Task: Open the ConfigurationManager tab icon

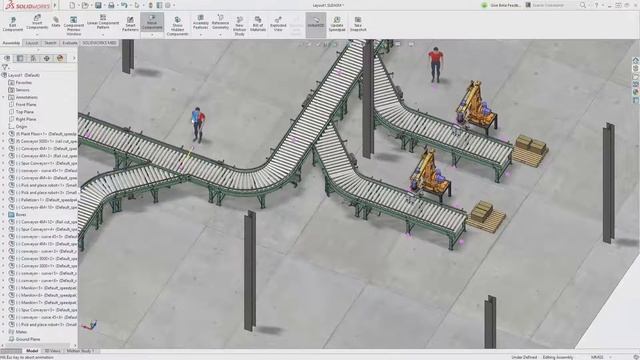Action: click(33, 58)
